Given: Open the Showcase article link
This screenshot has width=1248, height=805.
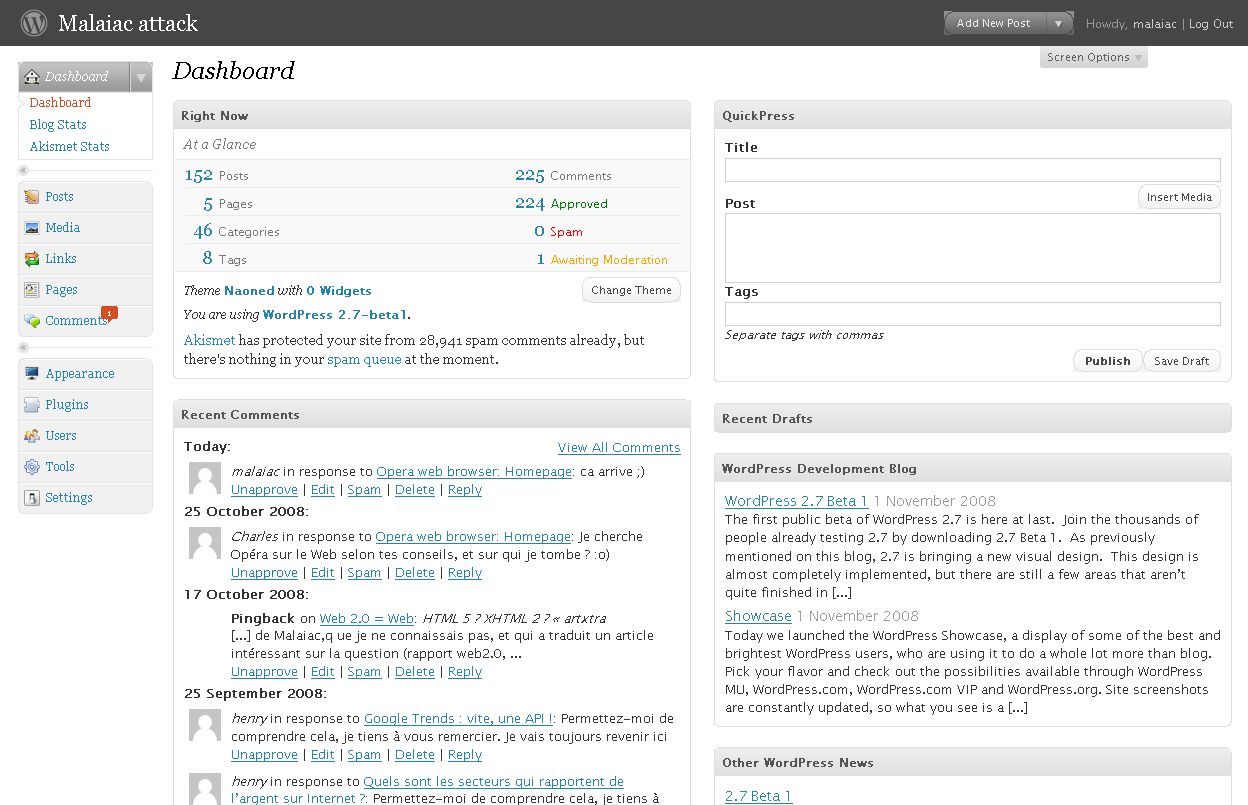Looking at the screenshot, I should click(758, 616).
